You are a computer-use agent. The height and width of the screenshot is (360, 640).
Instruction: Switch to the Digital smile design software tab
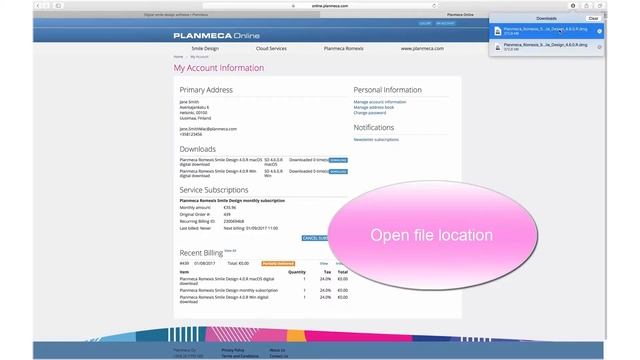coord(176,15)
